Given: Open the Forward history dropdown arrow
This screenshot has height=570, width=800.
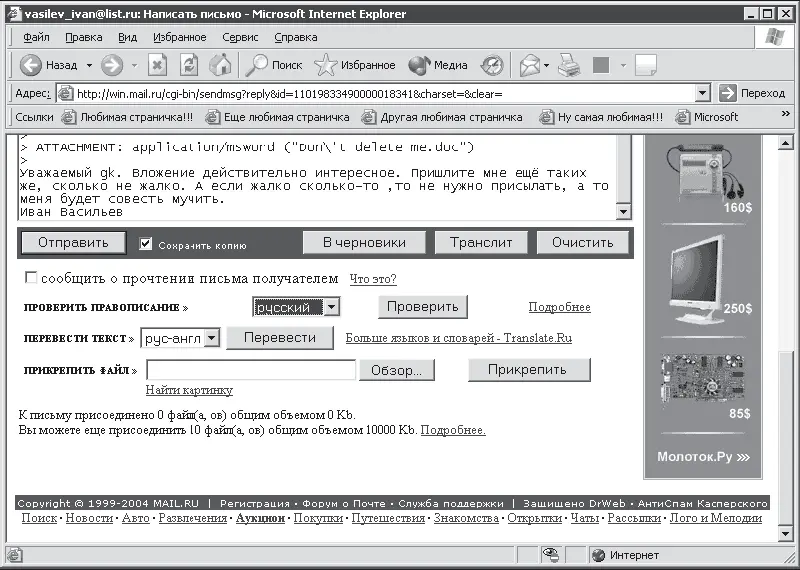Looking at the screenshot, I should 134,65.
